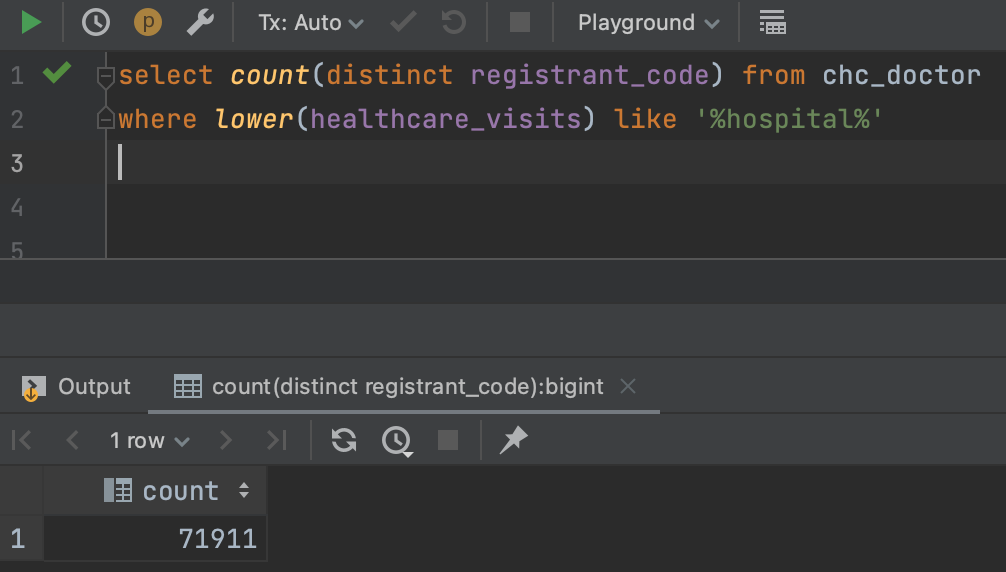Click the 'chc_doctor' table name in the query
This screenshot has height=572, width=1006.
[x=901, y=76]
